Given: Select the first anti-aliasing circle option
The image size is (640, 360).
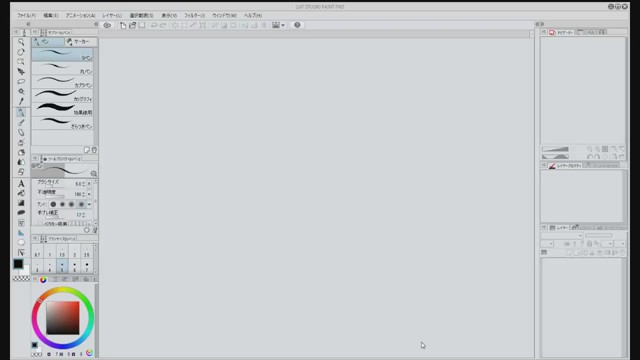Looking at the screenshot, I should 53,204.
